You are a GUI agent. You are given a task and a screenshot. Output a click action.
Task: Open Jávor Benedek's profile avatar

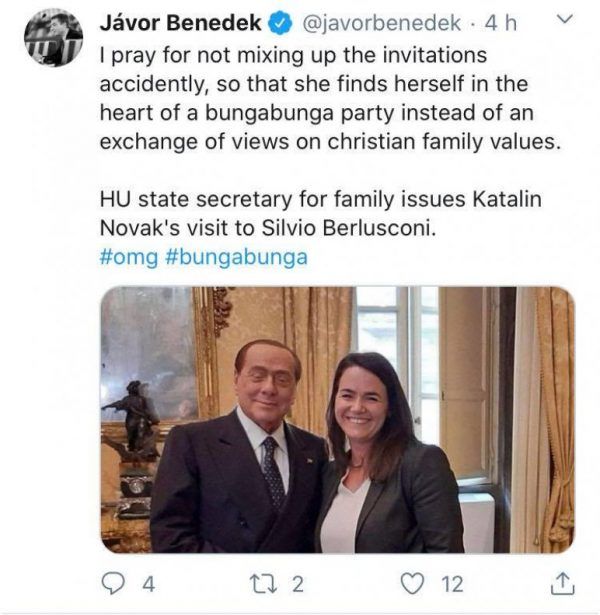click(53, 38)
